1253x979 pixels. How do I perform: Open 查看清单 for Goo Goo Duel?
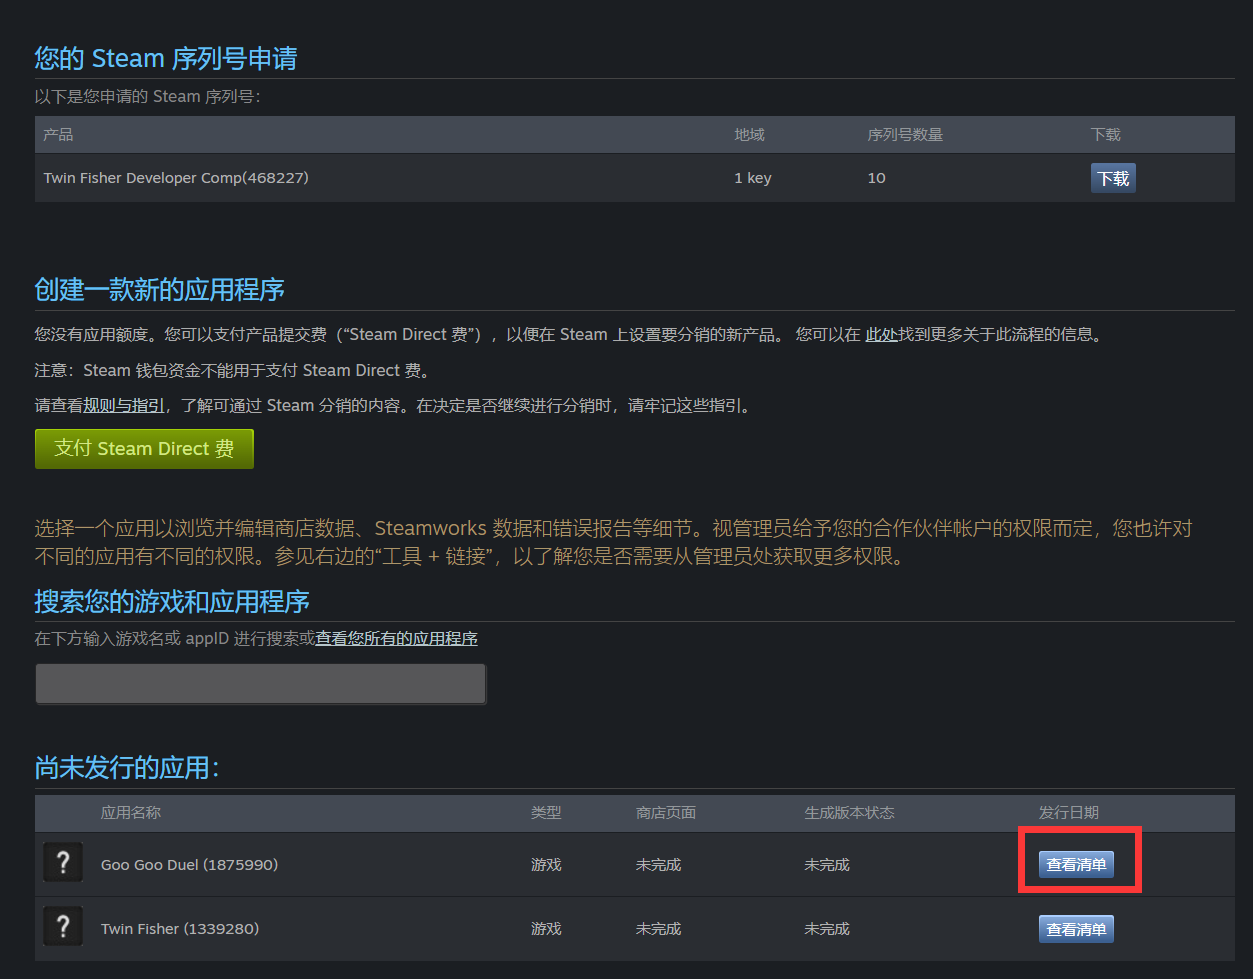(x=1075, y=865)
